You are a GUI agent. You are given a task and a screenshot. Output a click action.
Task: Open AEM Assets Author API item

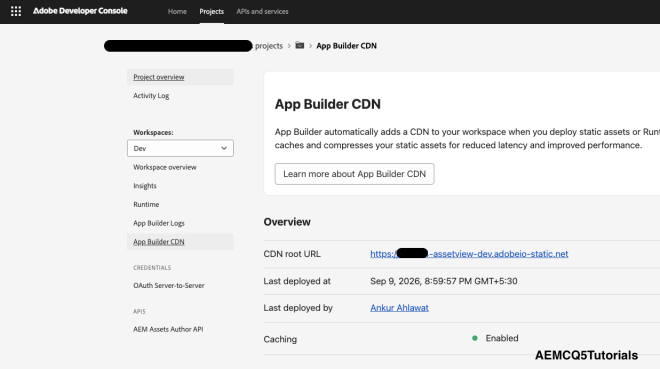[x=168, y=329]
